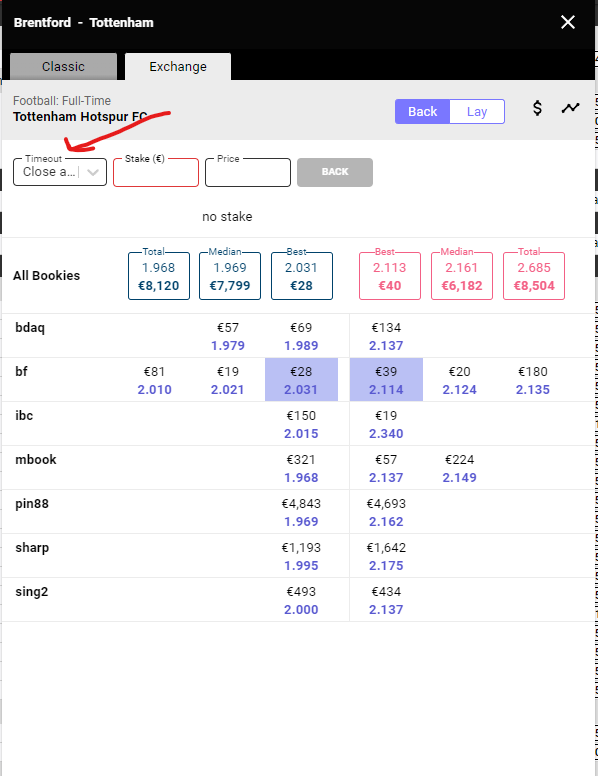Image resolution: width=598 pixels, height=776 pixels.
Task: Click the Stake (€) input field
Action: pyautogui.click(x=156, y=172)
